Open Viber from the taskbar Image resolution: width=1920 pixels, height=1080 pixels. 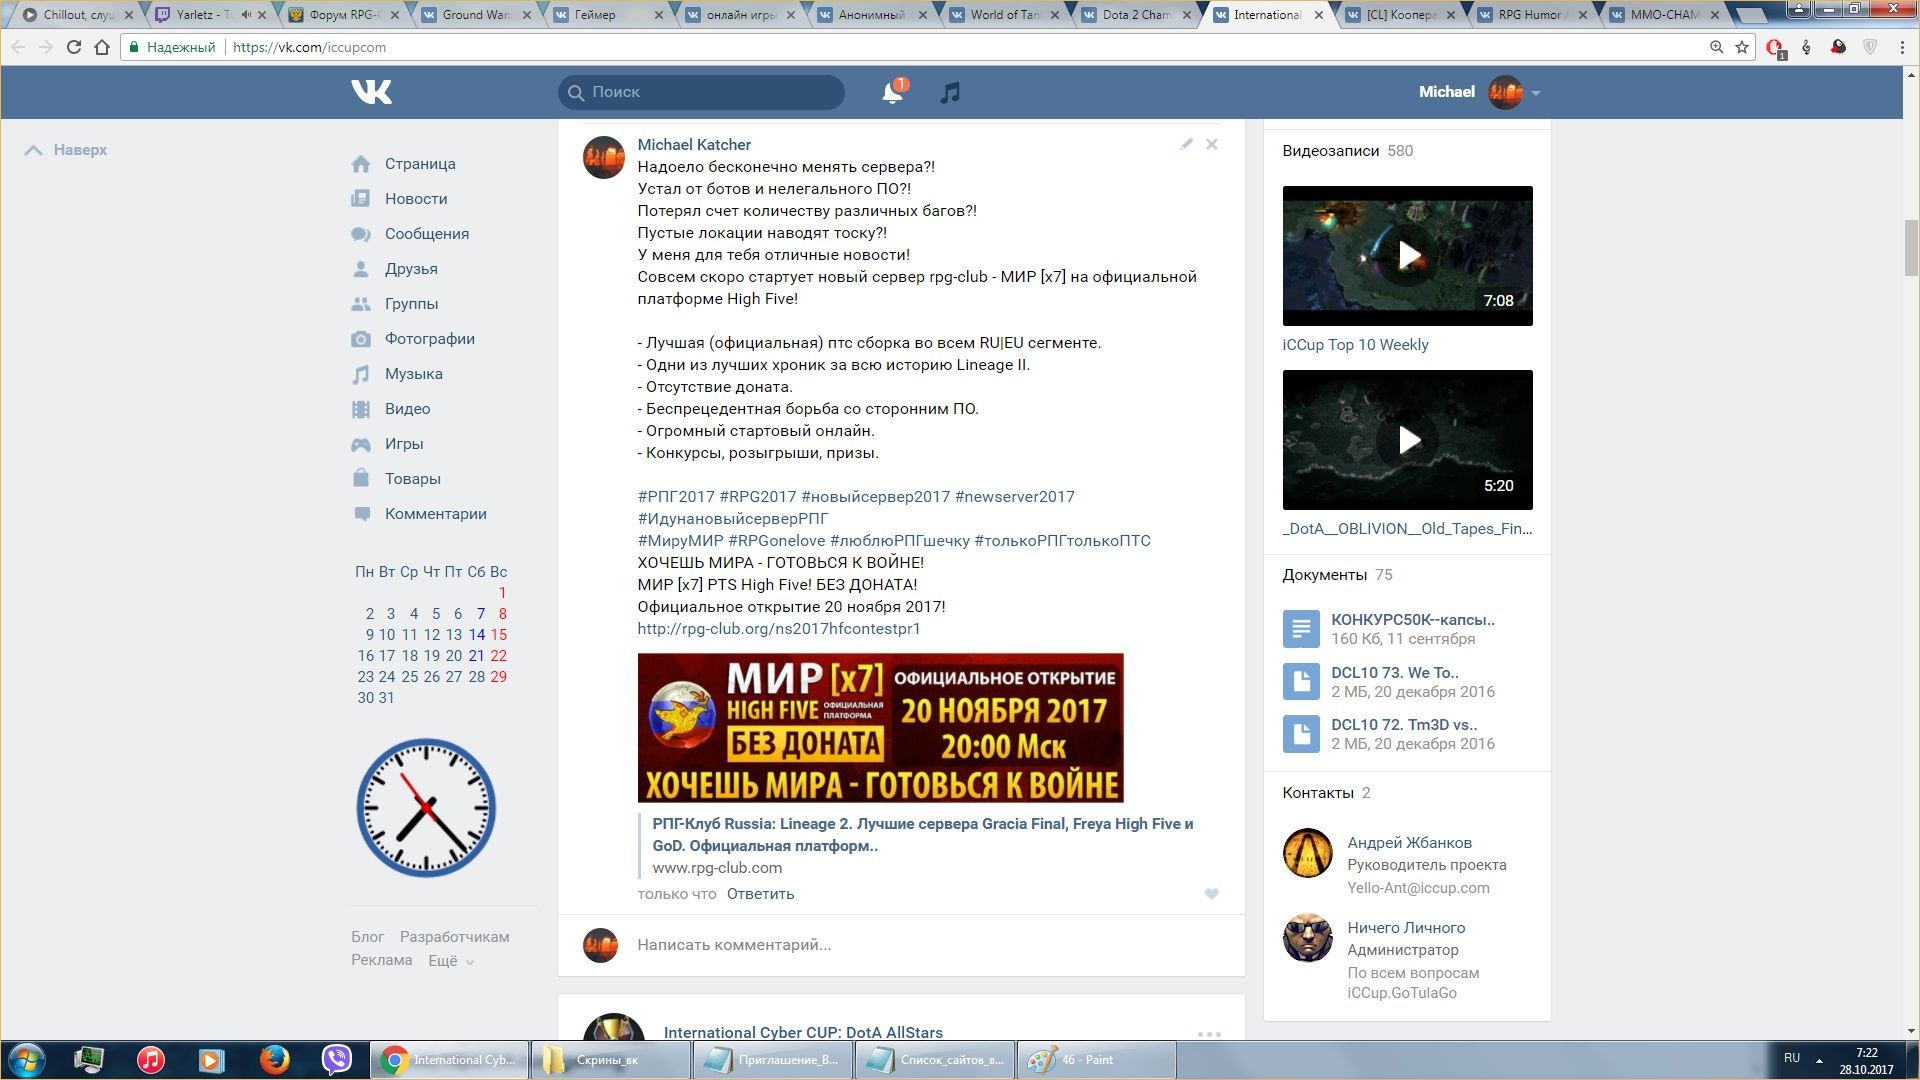(337, 1059)
